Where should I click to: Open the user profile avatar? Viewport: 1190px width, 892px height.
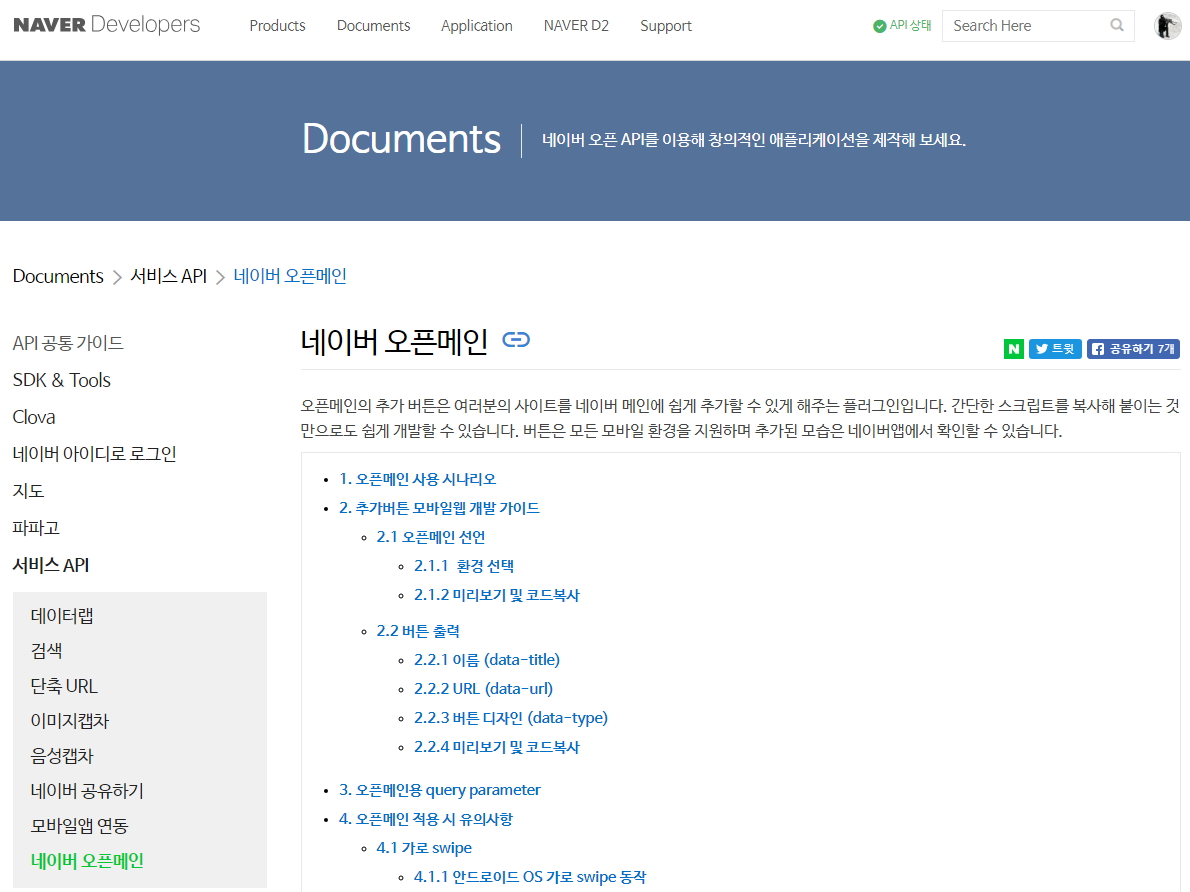[1167, 26]
